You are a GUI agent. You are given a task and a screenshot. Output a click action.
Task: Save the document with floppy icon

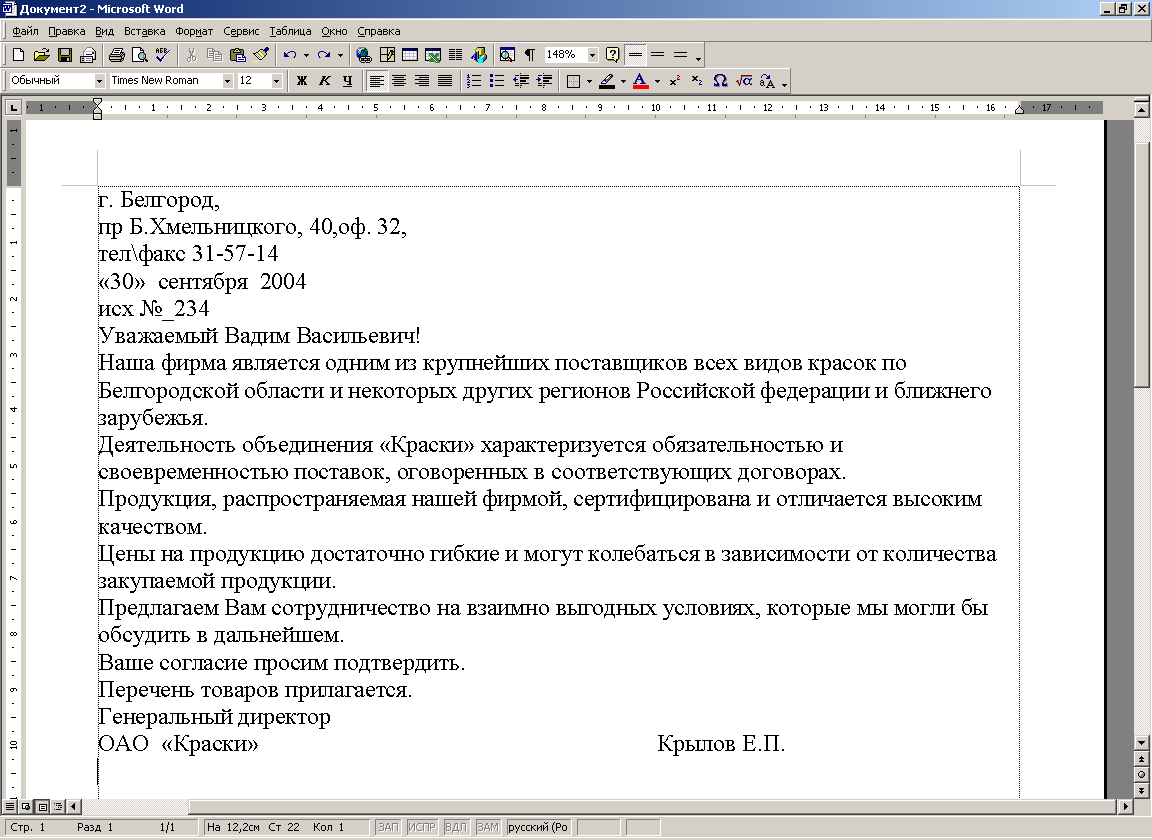65,54
